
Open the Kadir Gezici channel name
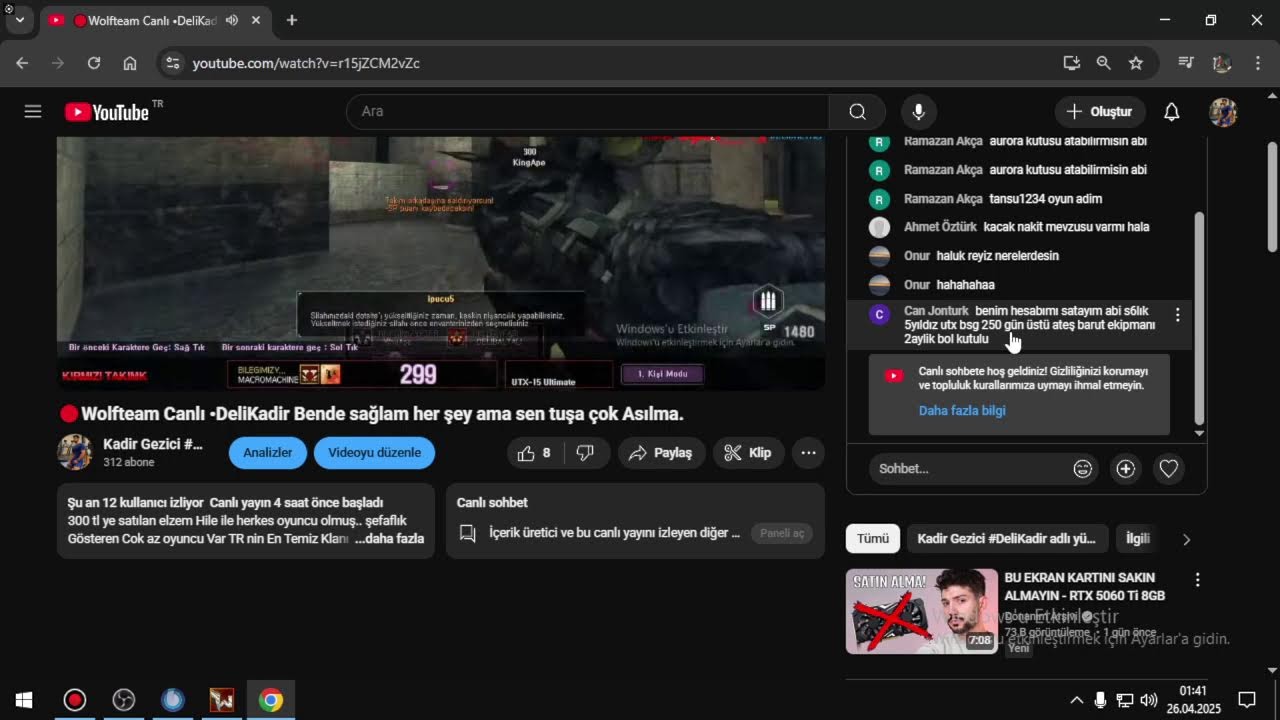tap(153, 444)
